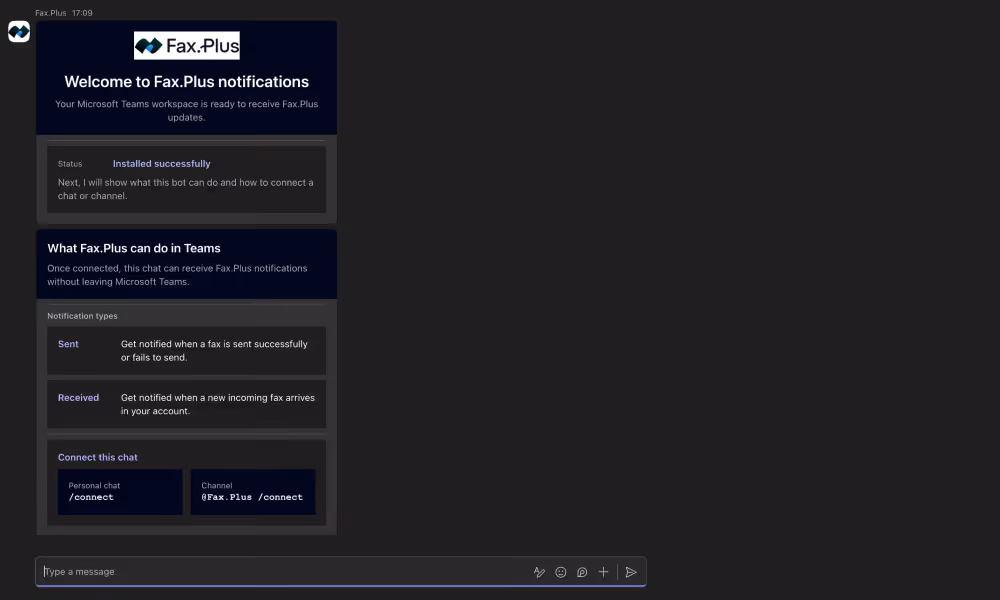Screen dimensions: 1000x600
Task: Click the description 'Get notified when a new incoming fax'
Action: (x=202, y=397)
